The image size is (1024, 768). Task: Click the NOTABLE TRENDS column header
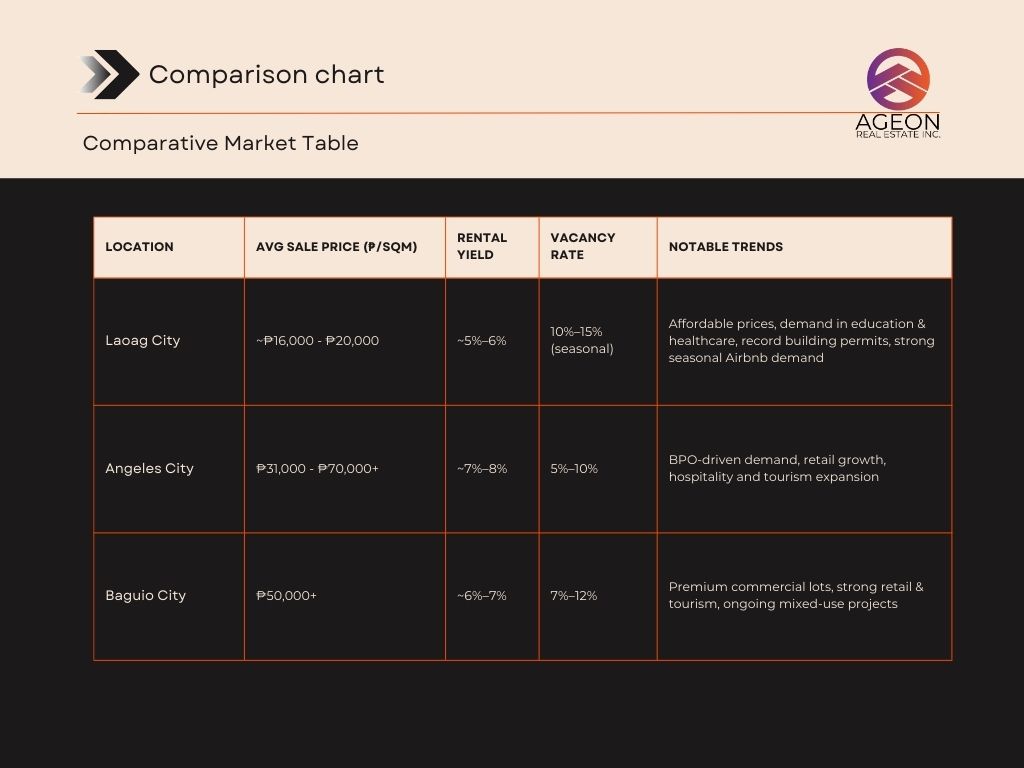pyautogui.click(x=726, y=247)
